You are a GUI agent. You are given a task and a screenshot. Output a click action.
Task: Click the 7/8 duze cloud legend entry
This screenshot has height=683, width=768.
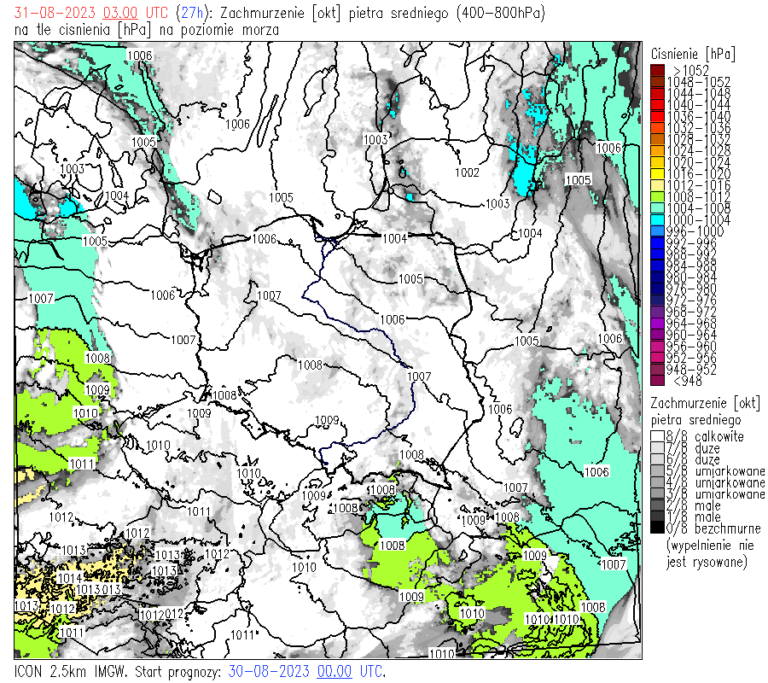click(x=692, y=448)
